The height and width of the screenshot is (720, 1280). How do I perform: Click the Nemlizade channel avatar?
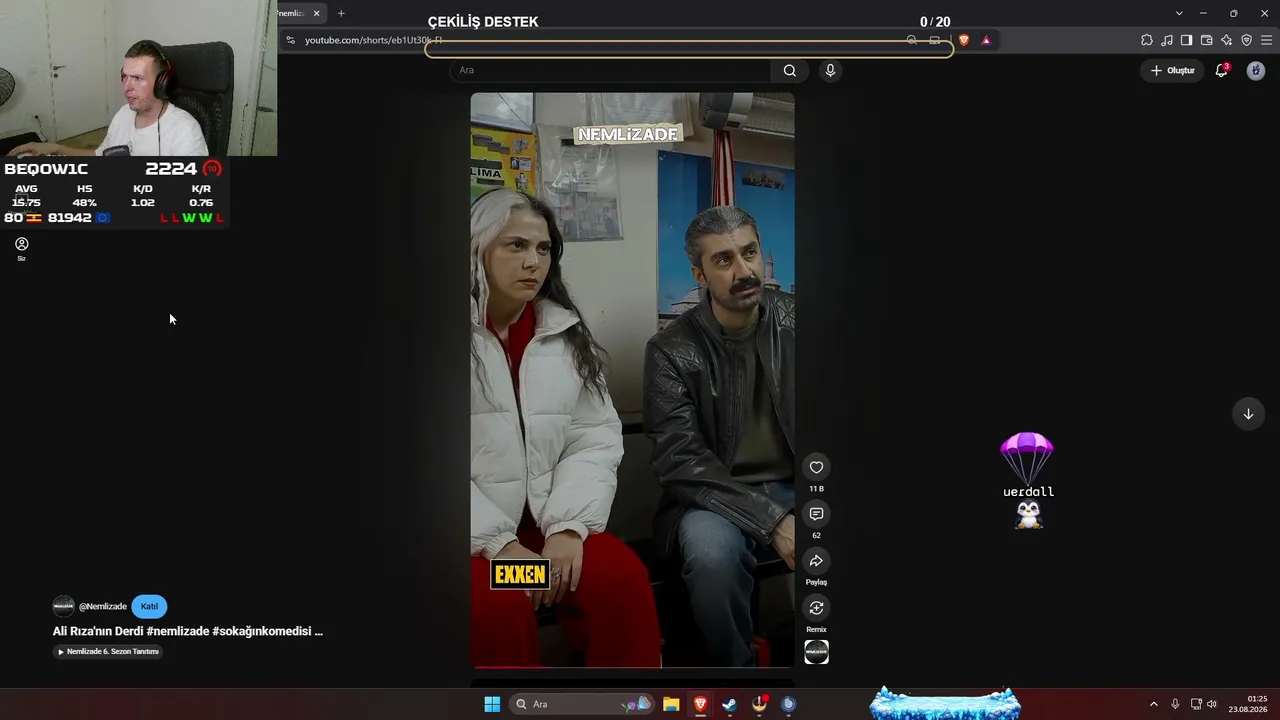pyautogui.click(x=64, y=606)
